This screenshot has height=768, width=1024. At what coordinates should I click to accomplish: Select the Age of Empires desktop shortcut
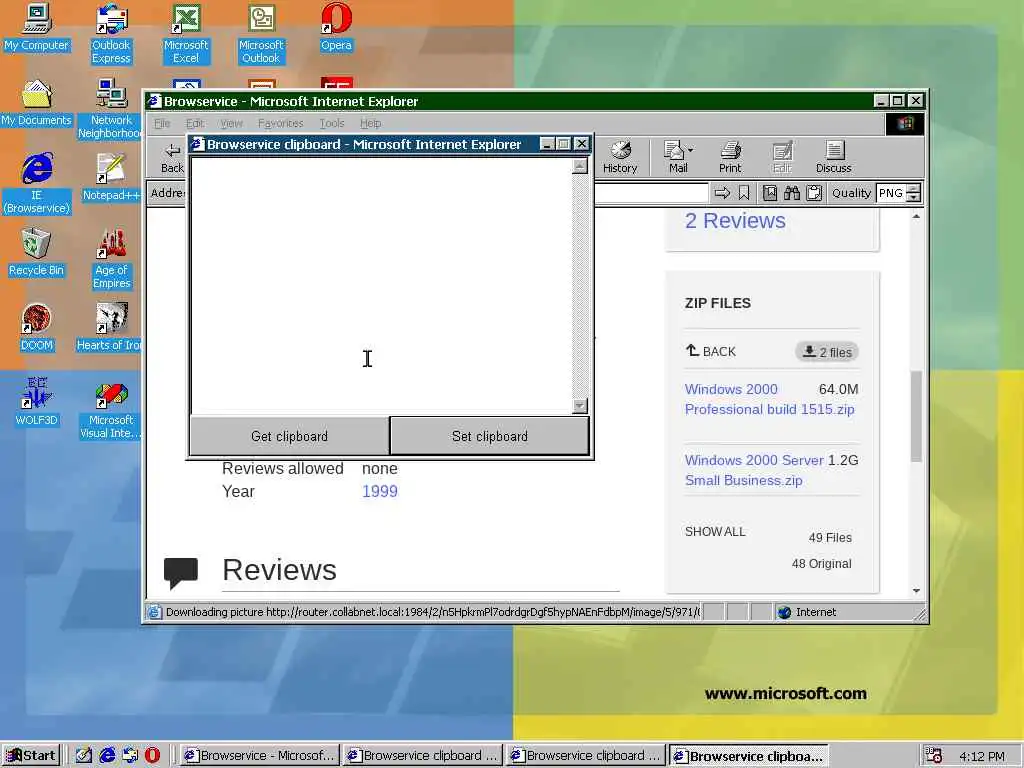tap(111, 259)
